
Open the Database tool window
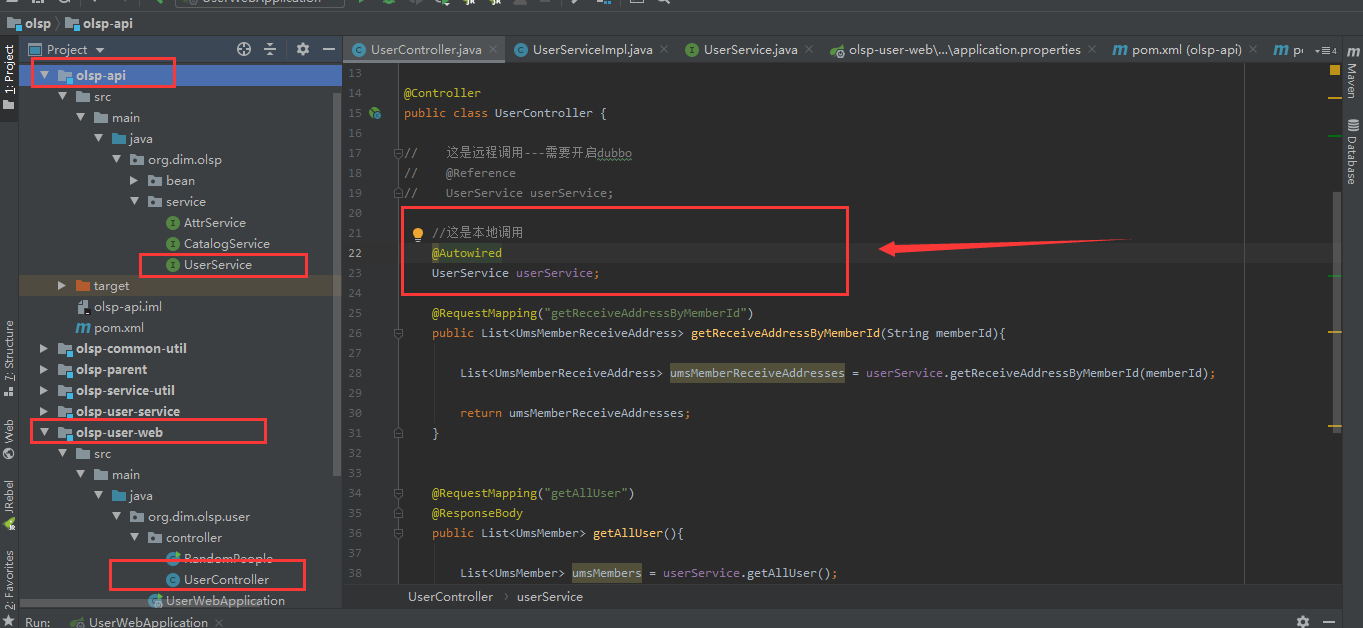[x=1352, y=151]
